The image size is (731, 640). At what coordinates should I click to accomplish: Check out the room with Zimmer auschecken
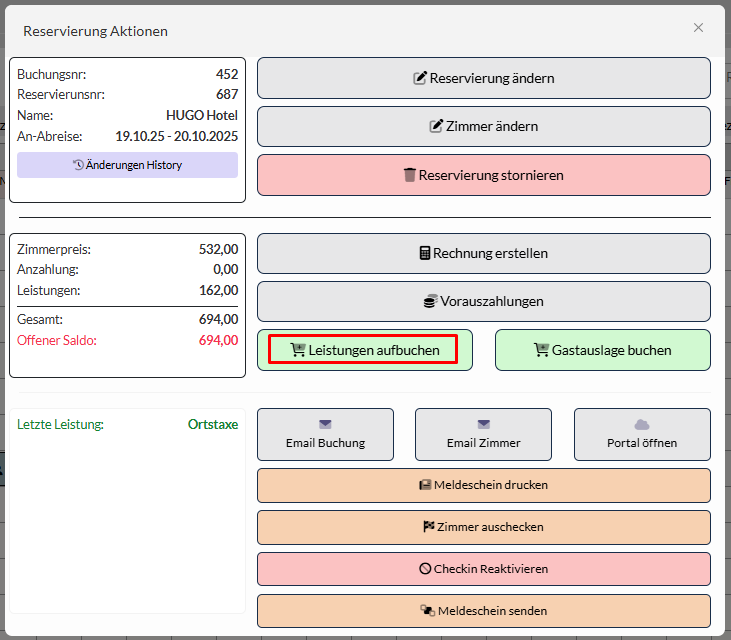pos(484,527)
